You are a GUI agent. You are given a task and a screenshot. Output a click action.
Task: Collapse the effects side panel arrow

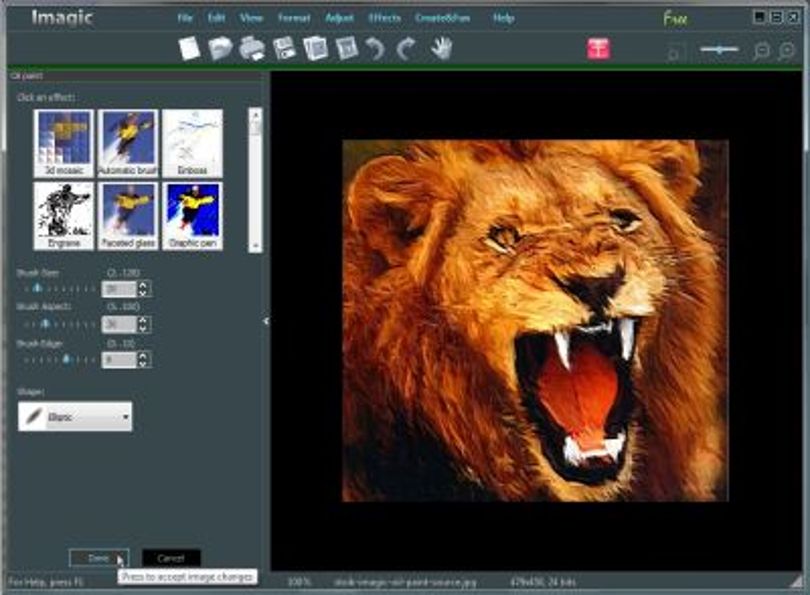tap(266, 321)
